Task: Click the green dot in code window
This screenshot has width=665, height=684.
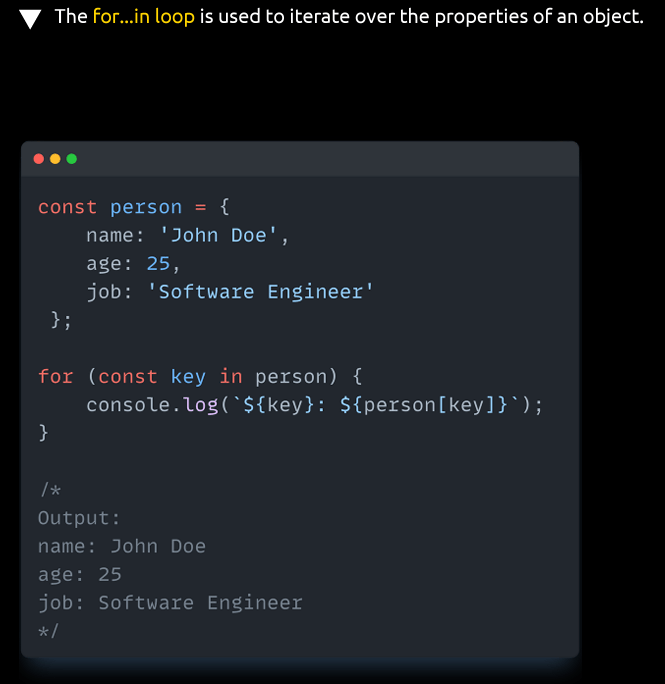Action: 71,159
